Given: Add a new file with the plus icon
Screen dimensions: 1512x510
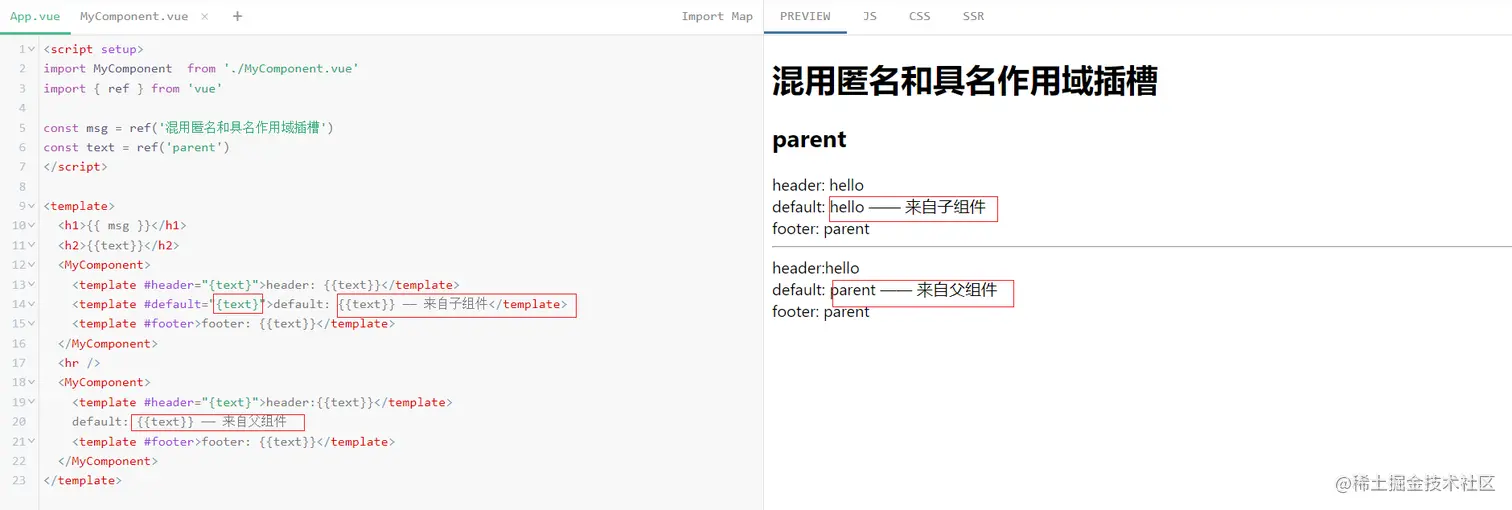Looking at the screenshot, I should coord(237,16).
